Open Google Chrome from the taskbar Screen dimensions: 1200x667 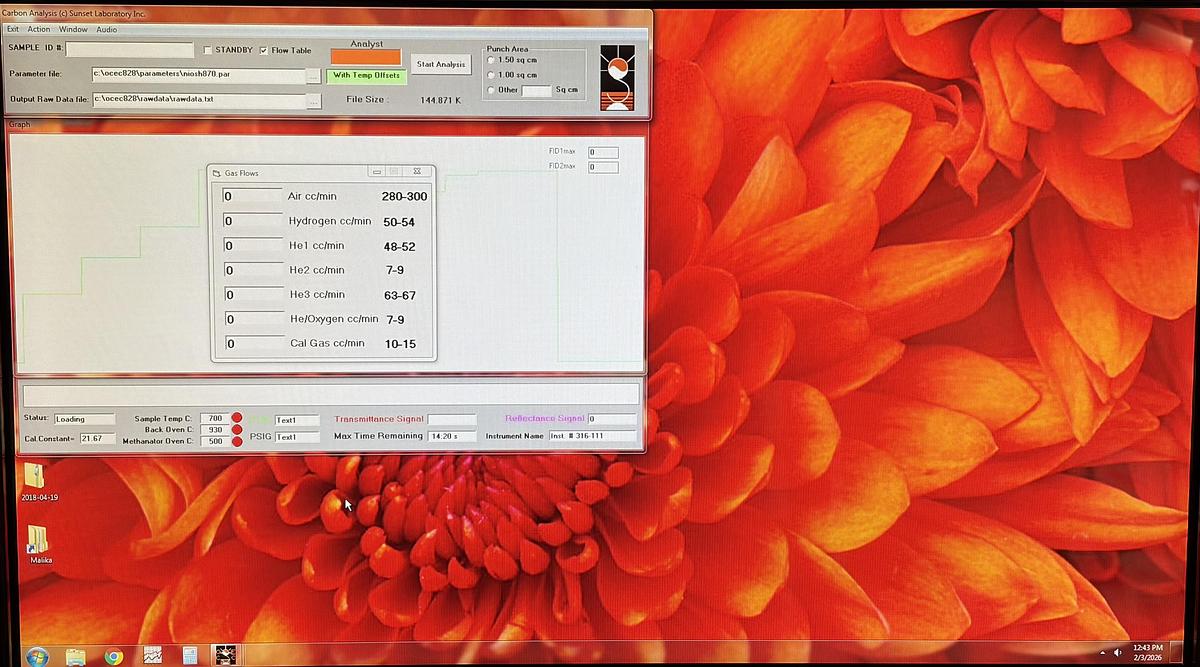pos(114,656)
